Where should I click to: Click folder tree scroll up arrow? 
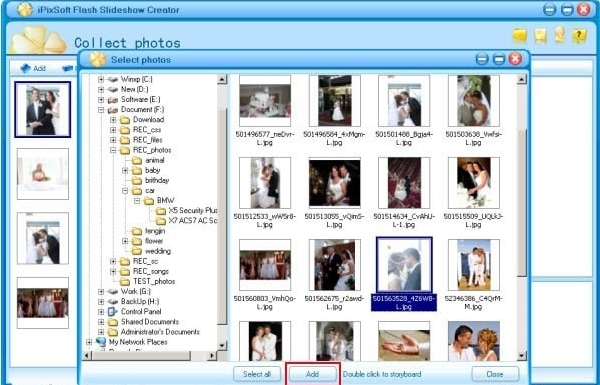[x=222, y=80]
